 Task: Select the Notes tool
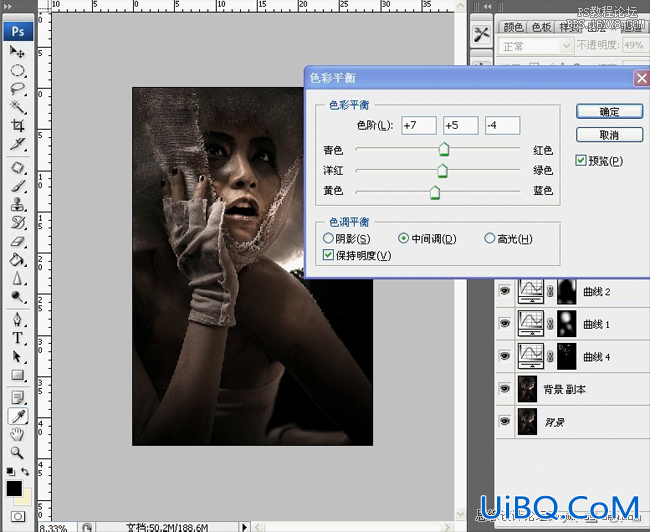click(x=17, y=397)
